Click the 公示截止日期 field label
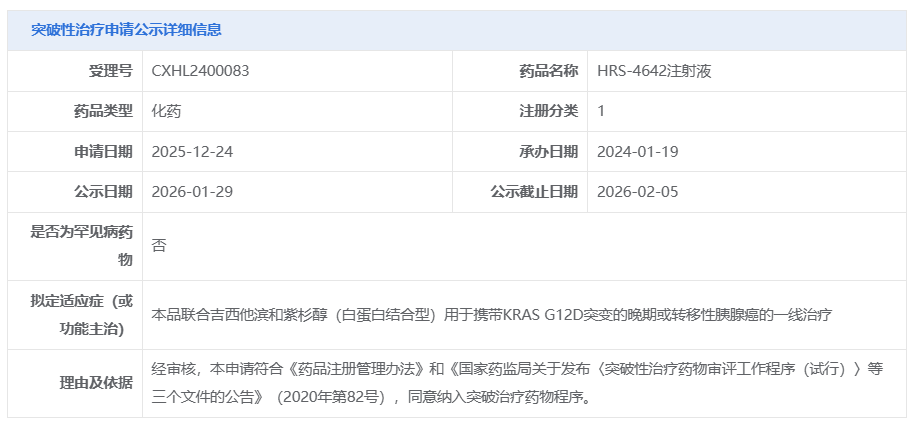Viewport: 914px width, 432px height. coord(534,191)
